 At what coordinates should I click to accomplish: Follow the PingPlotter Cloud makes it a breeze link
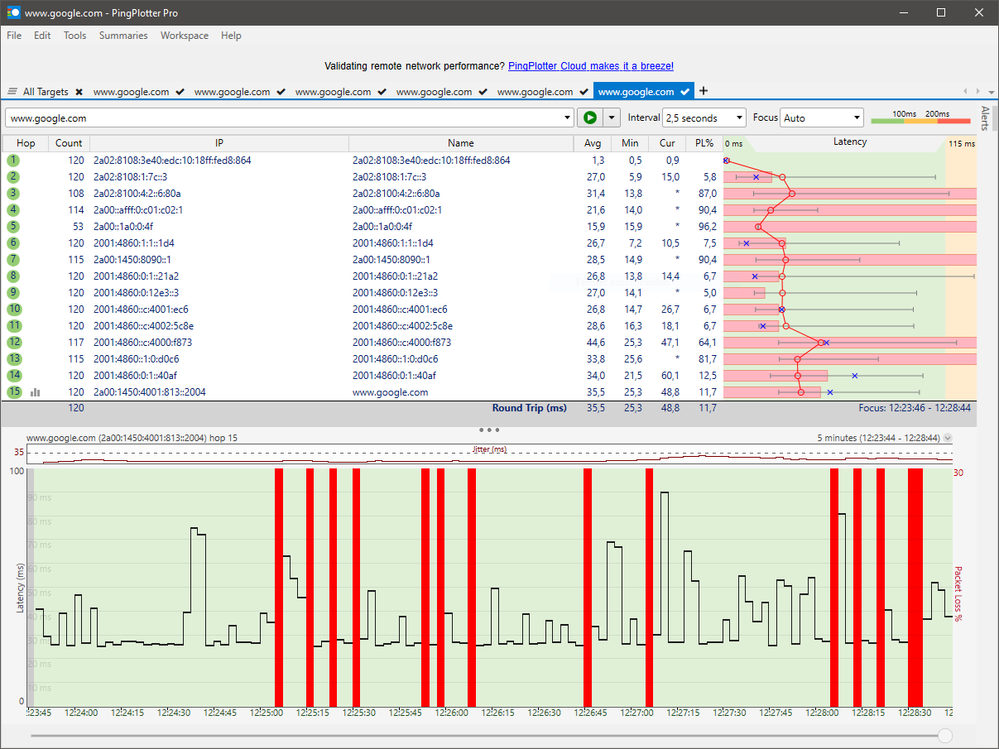tap(591, 66)
